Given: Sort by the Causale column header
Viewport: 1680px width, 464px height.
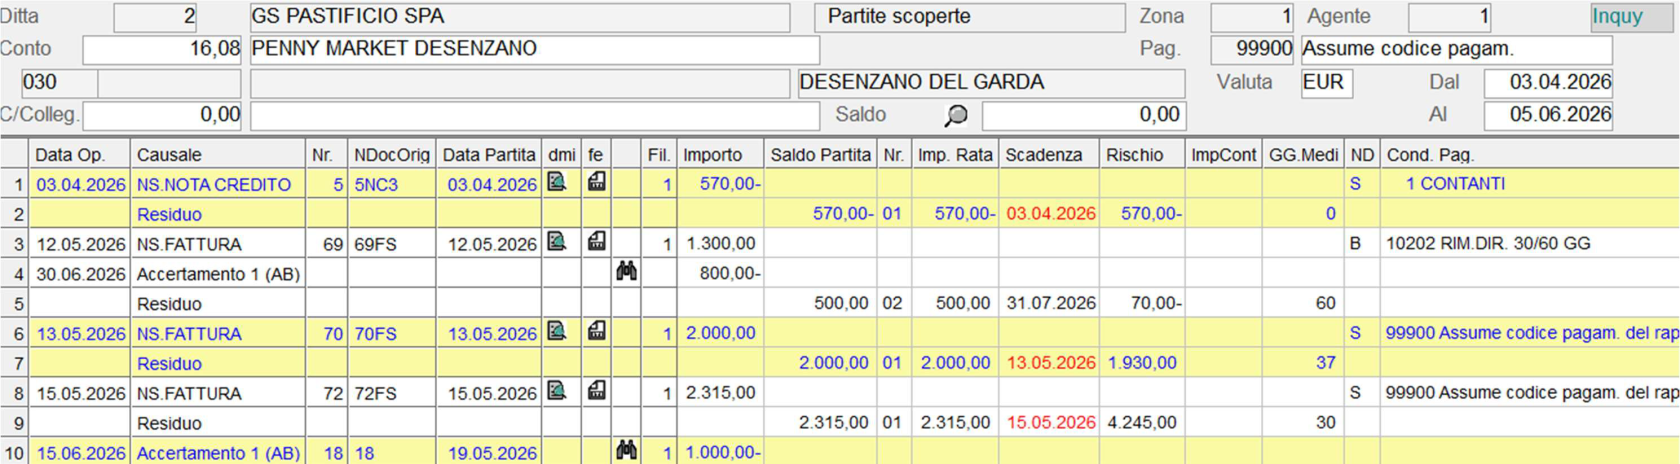Looking at the screenshot, I should point(218,155).
